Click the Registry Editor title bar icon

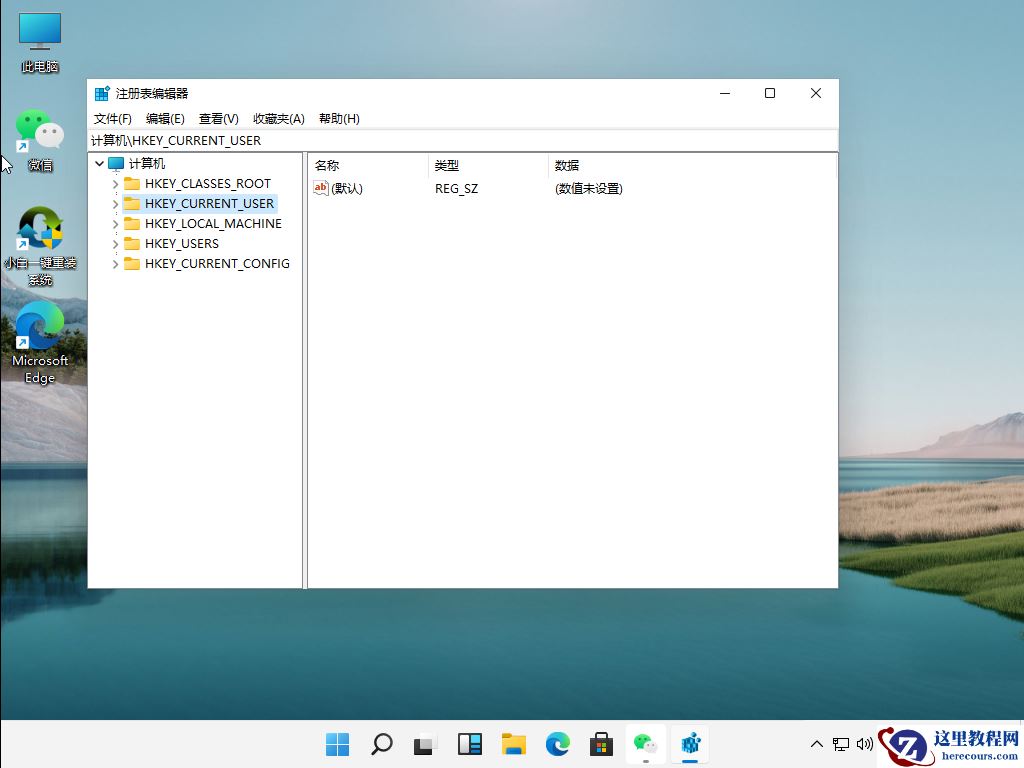[101, 92]
